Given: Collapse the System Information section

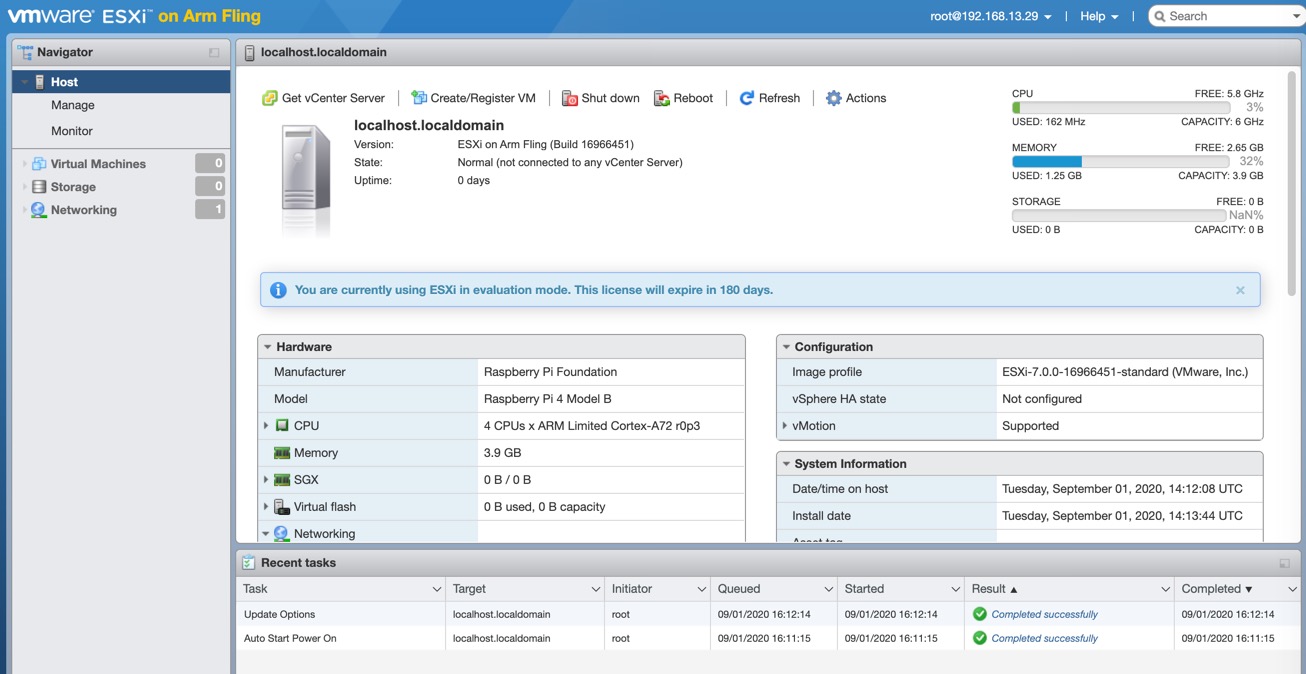Looking at the screenshot, I should [786, 464].
